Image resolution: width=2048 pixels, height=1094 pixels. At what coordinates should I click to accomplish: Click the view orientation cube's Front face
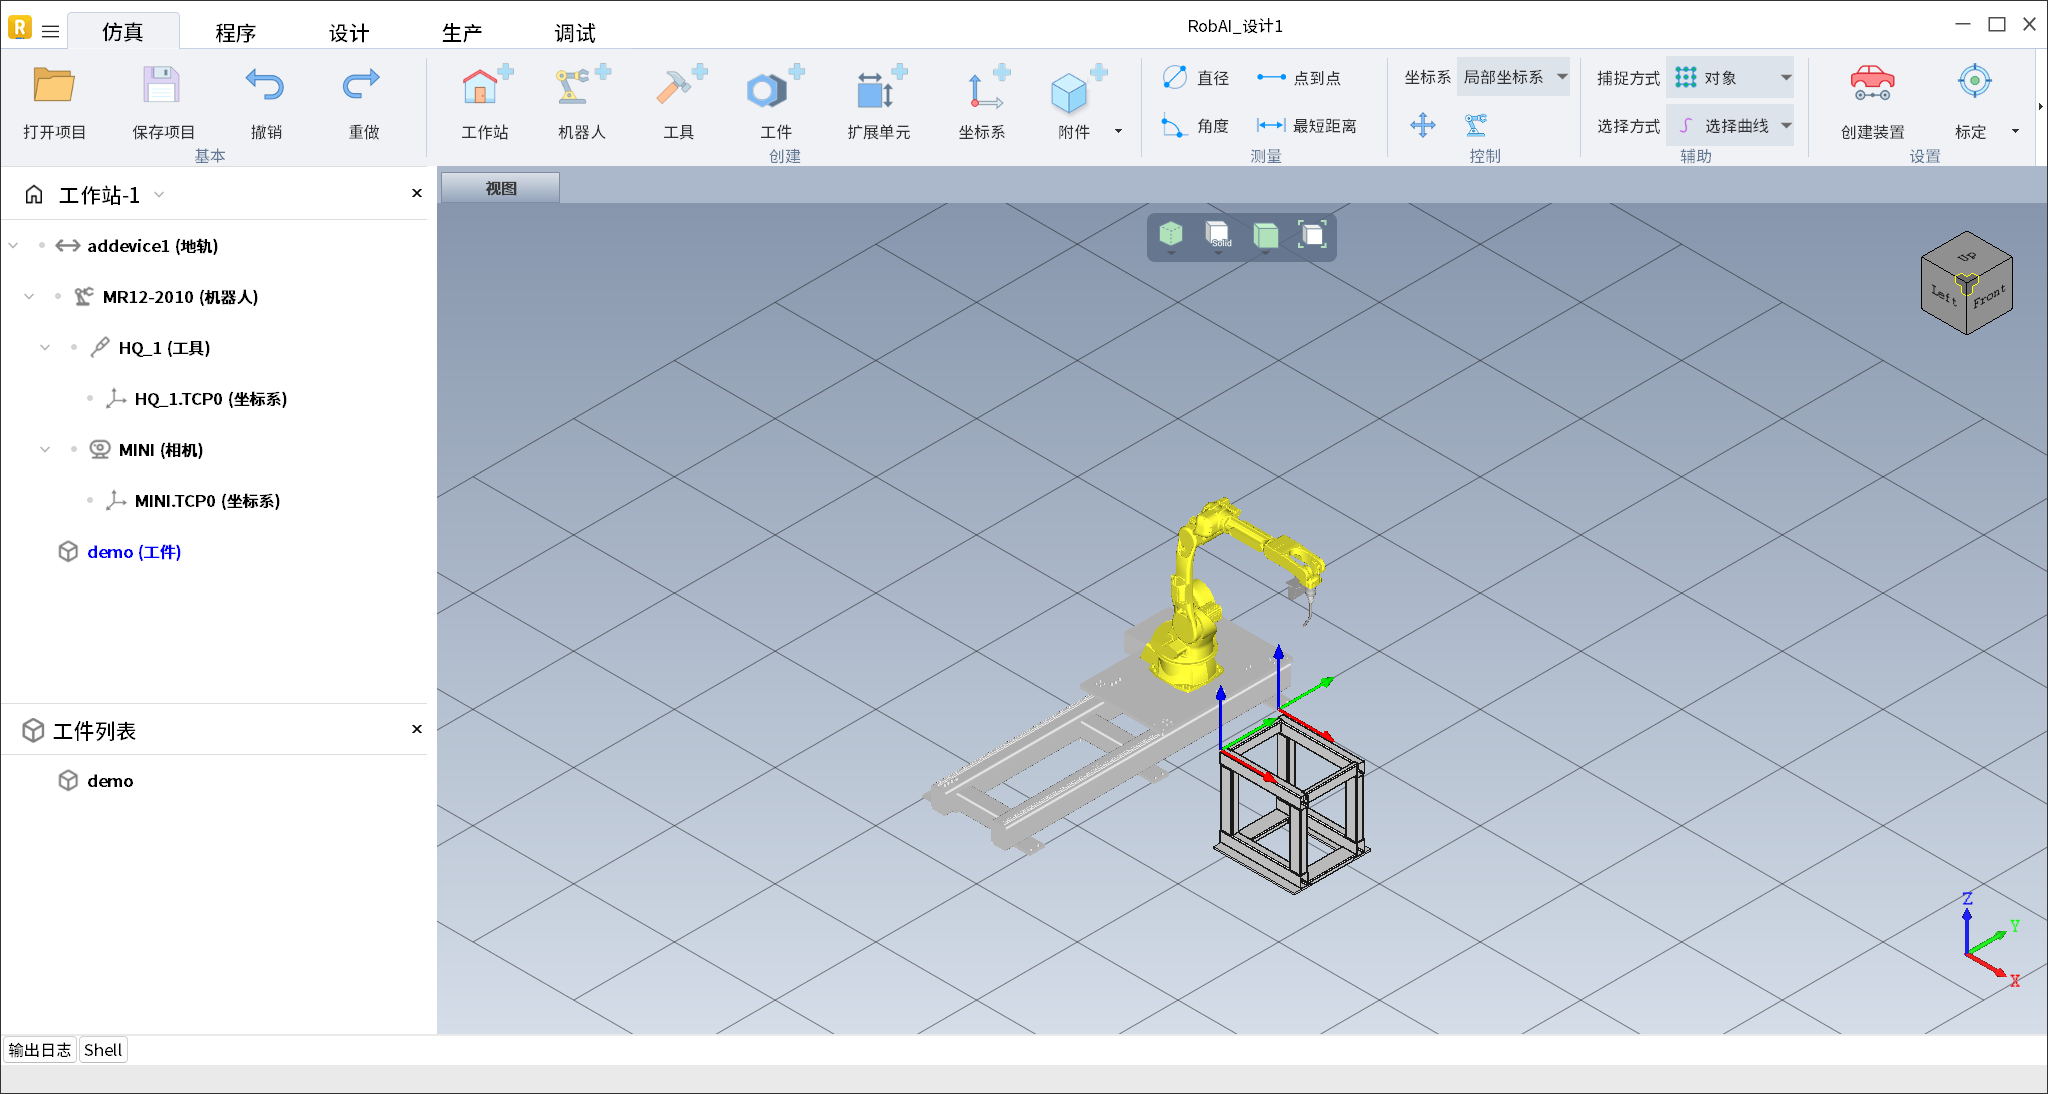(1989, 298)
